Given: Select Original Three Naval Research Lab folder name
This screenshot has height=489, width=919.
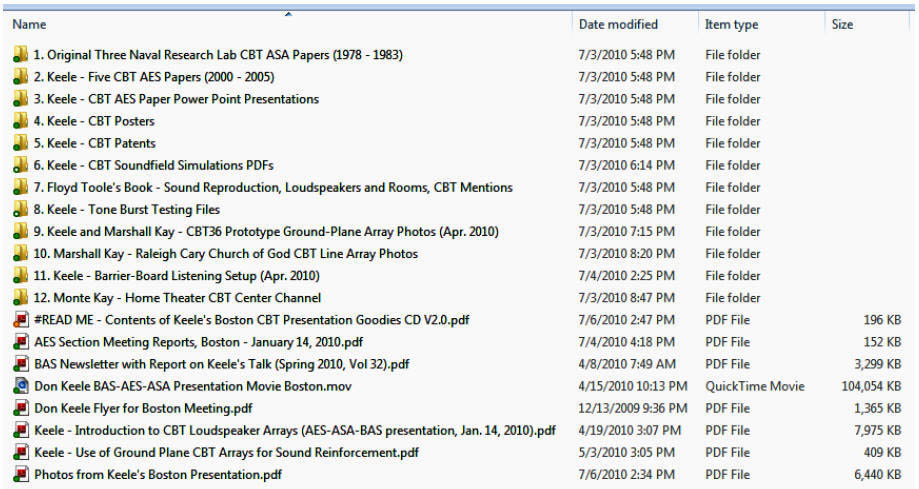Looking at the screenshot, I should [218, 55].
